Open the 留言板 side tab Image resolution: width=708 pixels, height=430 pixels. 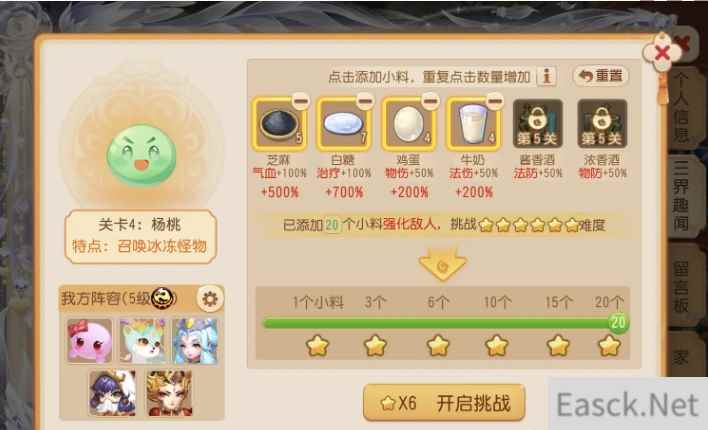[681, 285]
